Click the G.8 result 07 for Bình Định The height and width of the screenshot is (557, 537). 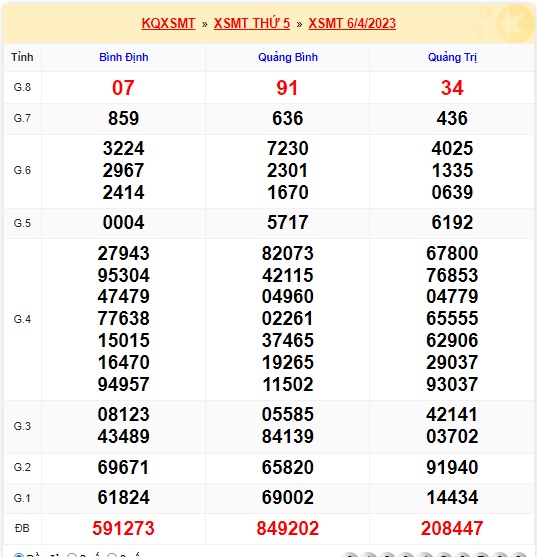(x=123, y=88)
